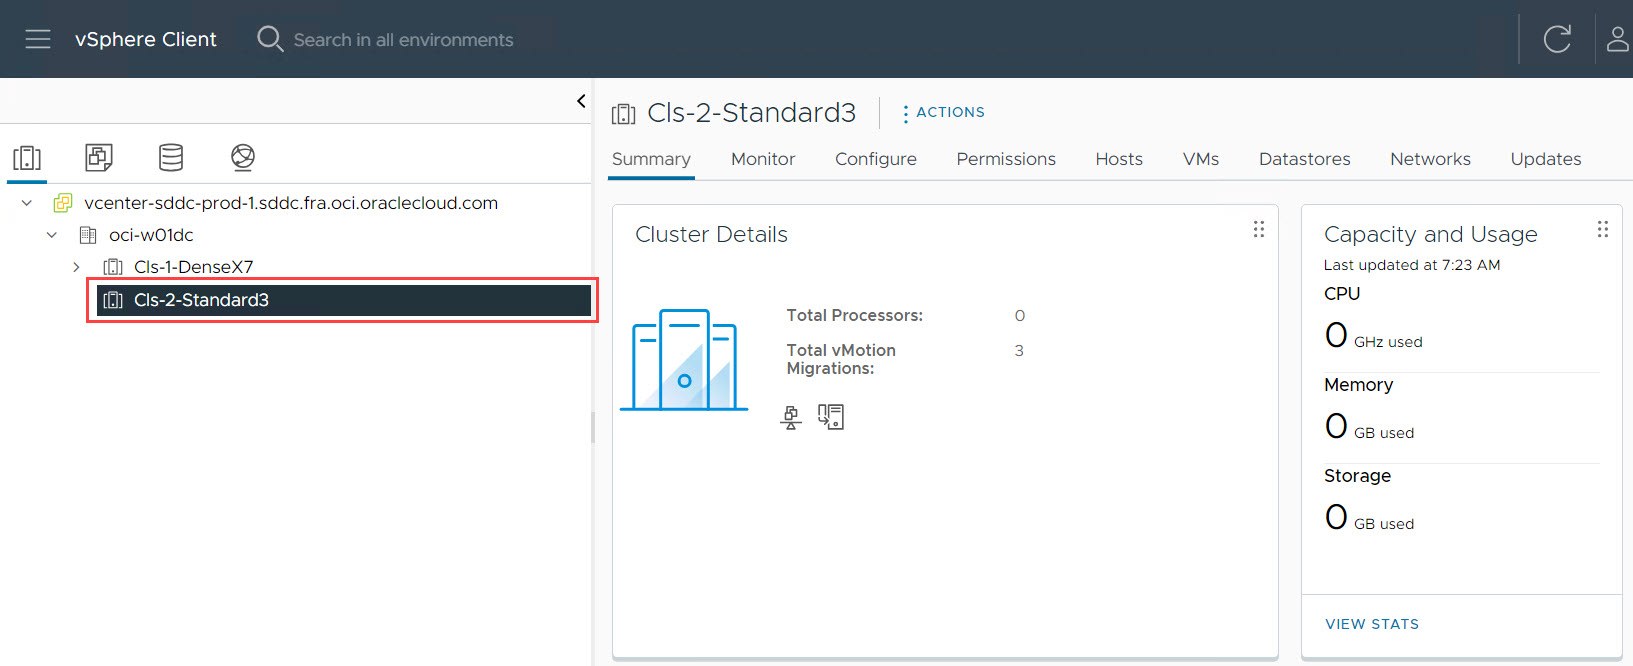1633x666 pixels.
Task: Click the Capacity and Usage heading
Action: point(1431,234)
